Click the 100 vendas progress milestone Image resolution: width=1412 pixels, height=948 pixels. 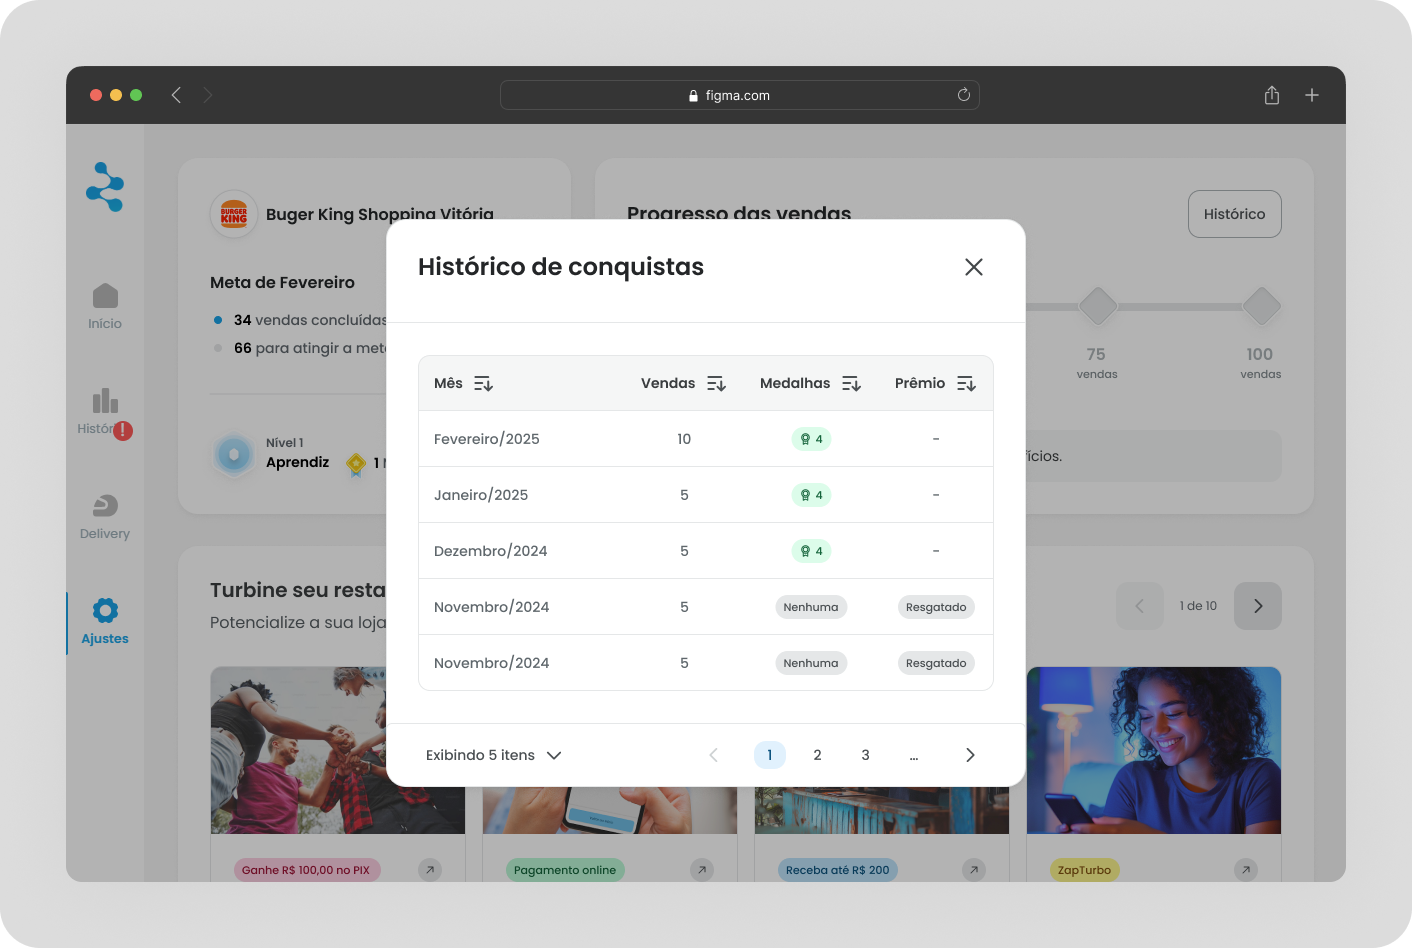coord(1261,307)
